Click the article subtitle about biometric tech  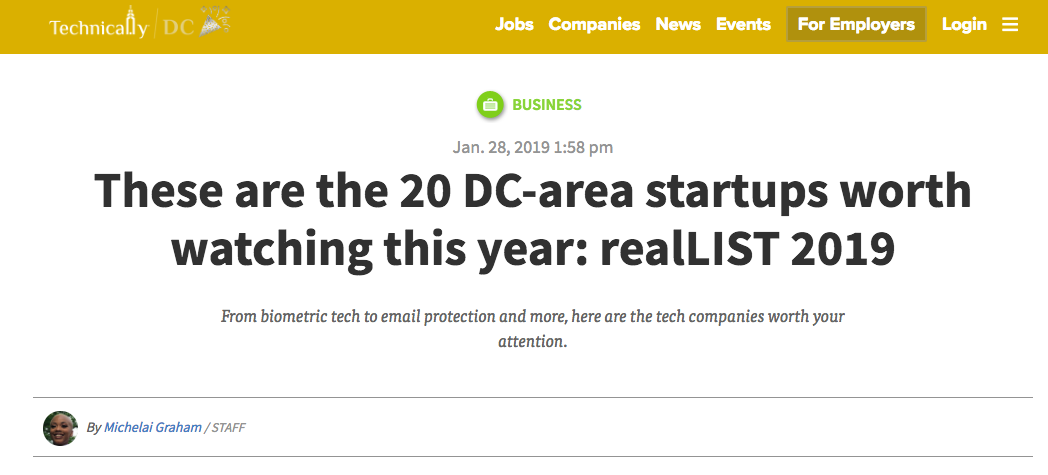pyautogui.click(x=532, y=329)
